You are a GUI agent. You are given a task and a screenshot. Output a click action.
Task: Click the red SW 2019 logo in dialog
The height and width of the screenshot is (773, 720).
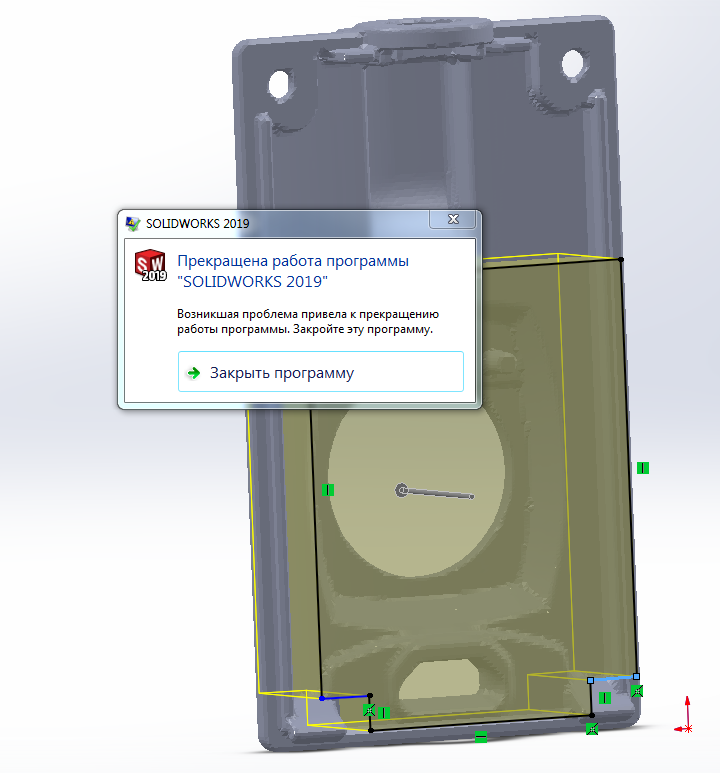150,265
